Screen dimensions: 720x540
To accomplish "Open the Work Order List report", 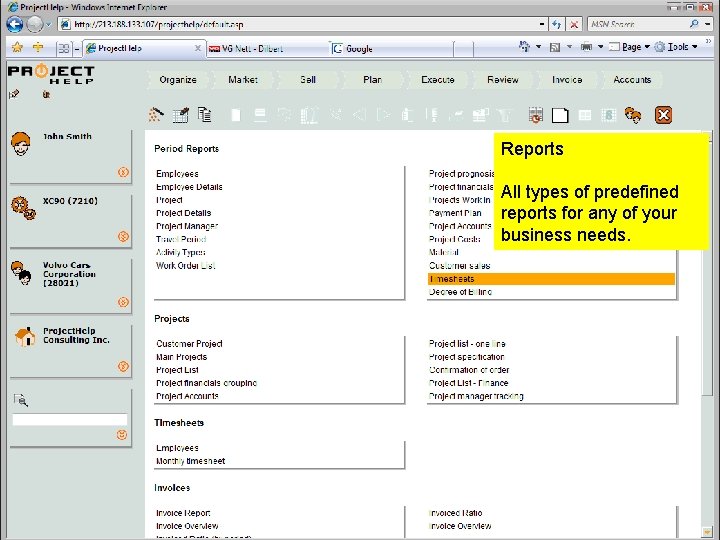I will click(x=186, y=265).
